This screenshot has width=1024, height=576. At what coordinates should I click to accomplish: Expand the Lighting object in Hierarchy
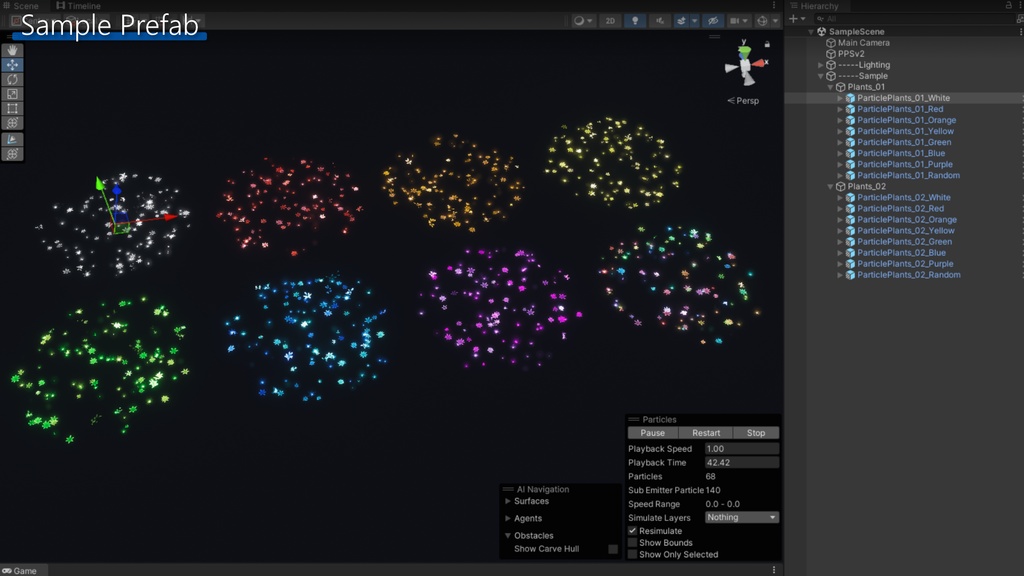tap(821, 65)
